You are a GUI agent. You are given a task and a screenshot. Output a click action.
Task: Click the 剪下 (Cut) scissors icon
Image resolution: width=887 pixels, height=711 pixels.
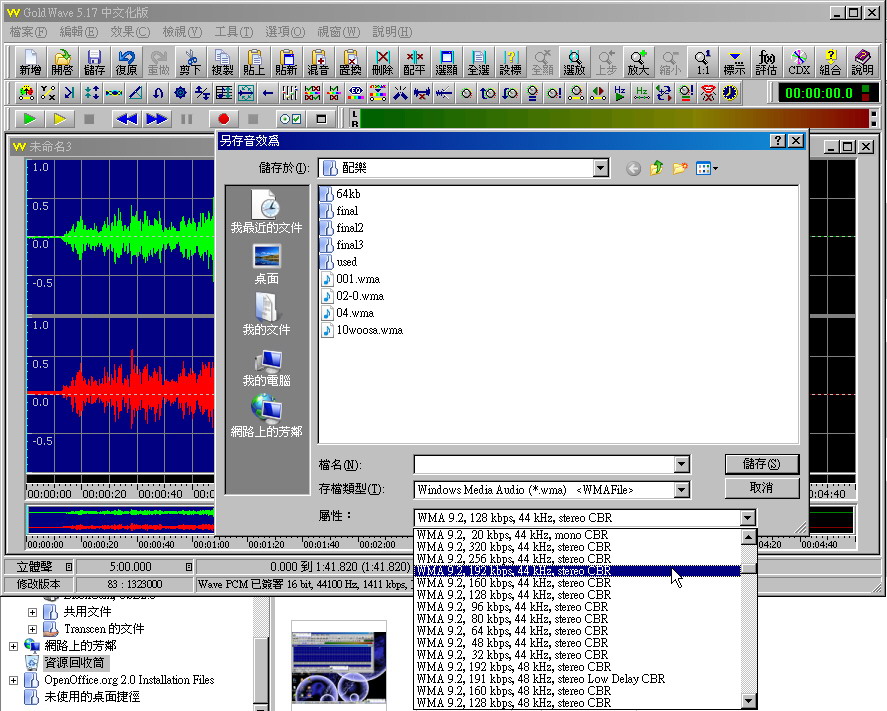pos(191,62)
